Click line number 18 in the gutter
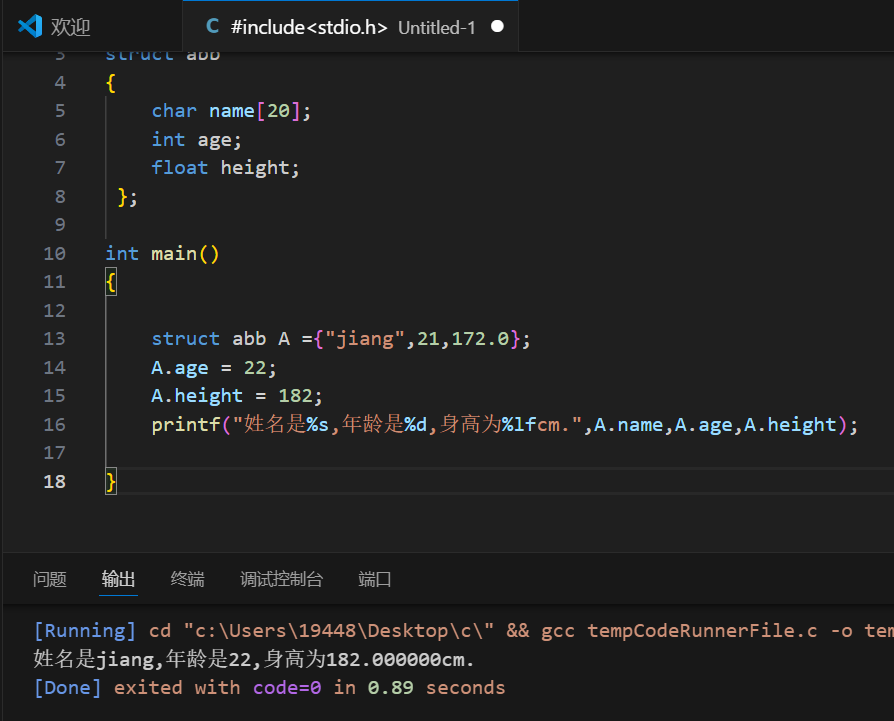The width and height of the screenshot is (894, 721). point(55,482)
